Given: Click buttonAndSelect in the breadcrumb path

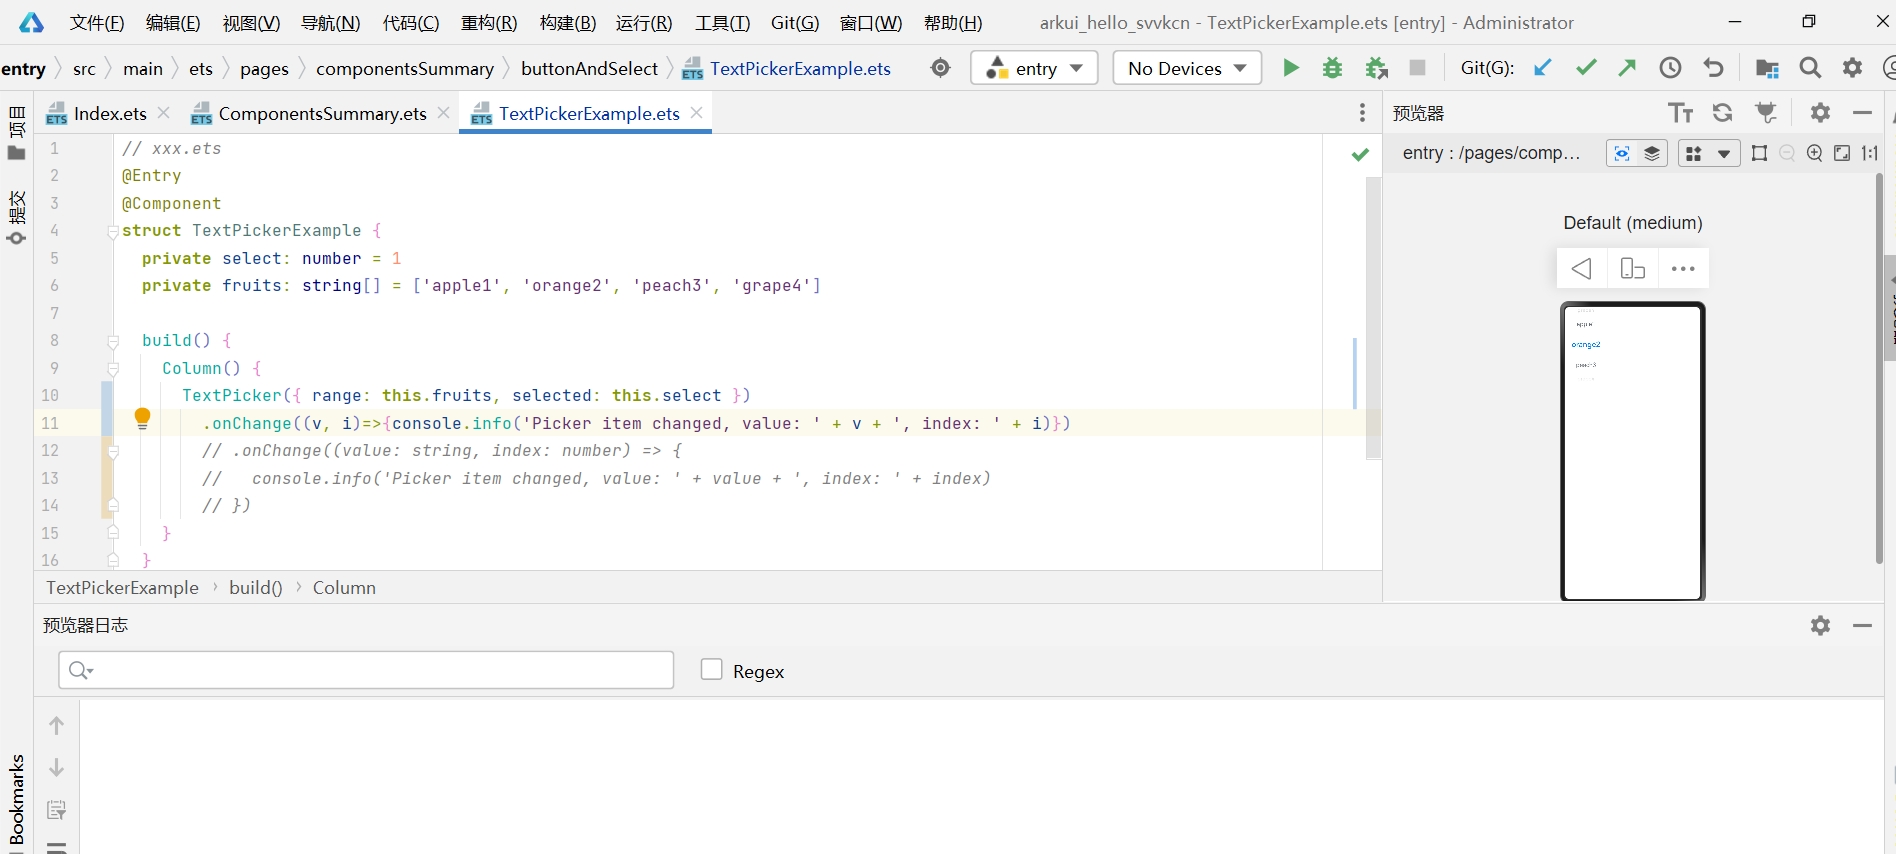Looking at the screenshot, I should (x=589, y=68).
